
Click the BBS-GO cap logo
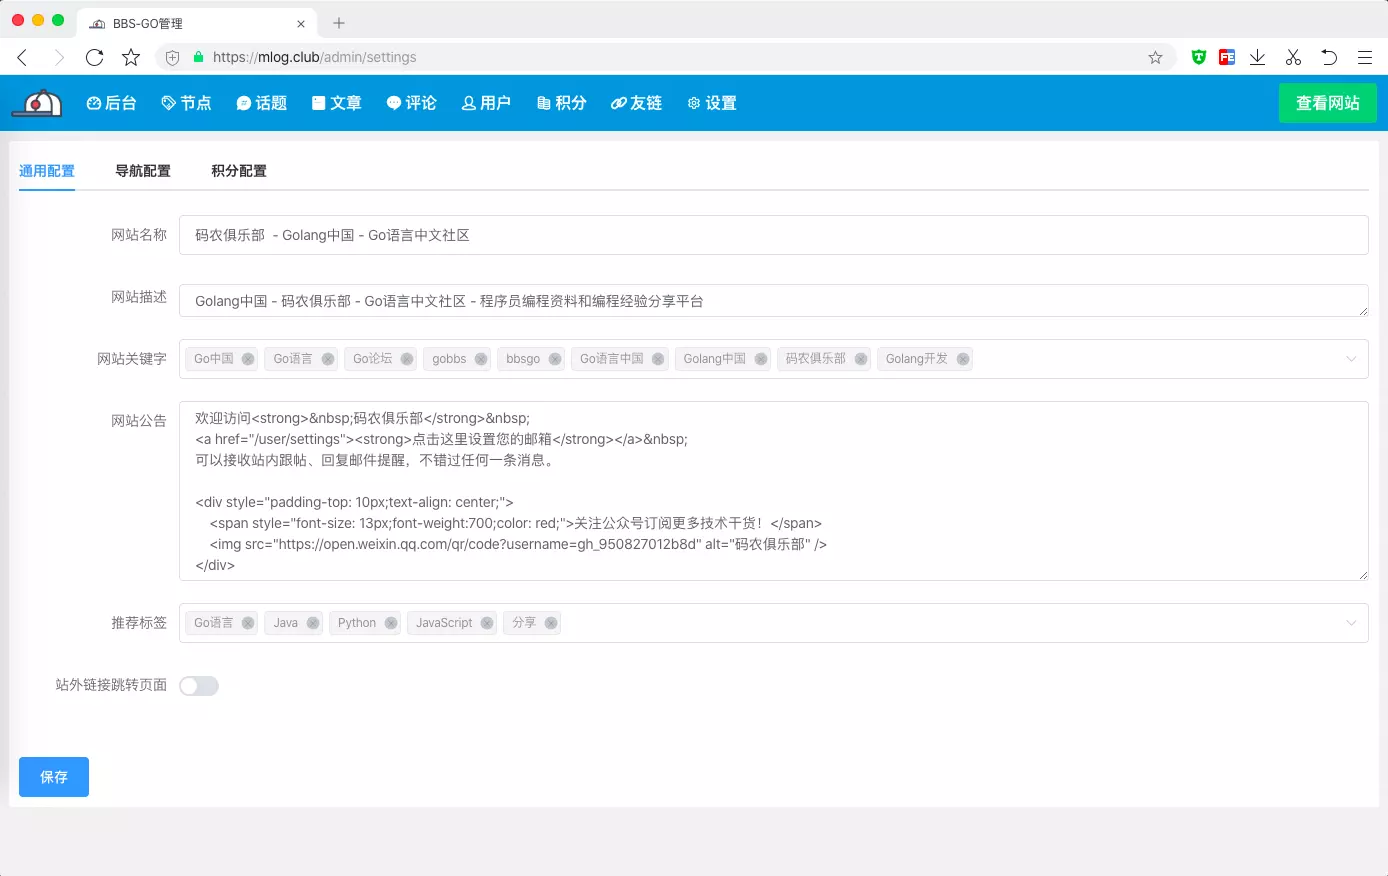point(37,103)
